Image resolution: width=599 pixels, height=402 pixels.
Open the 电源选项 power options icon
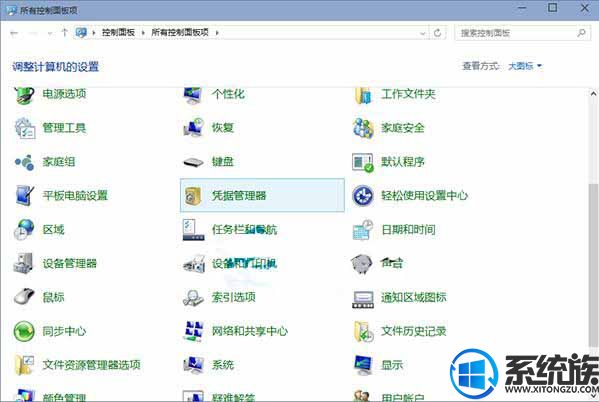tap(24, 95)
